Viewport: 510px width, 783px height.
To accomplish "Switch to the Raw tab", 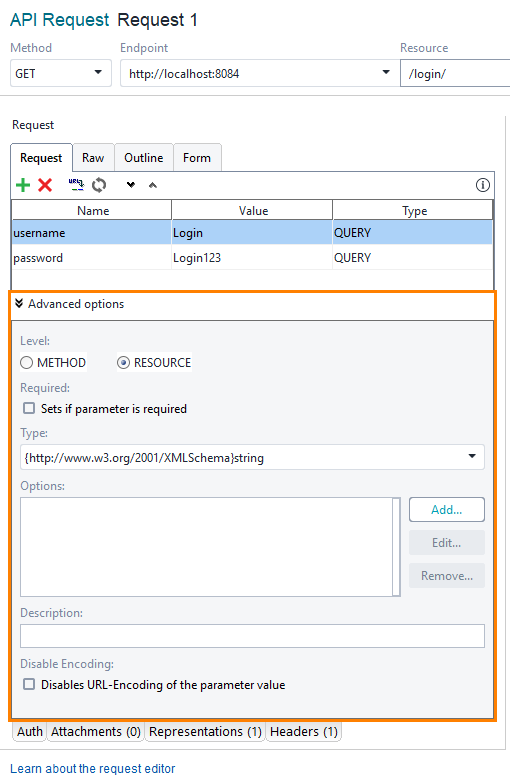I will tap(93, 158).
